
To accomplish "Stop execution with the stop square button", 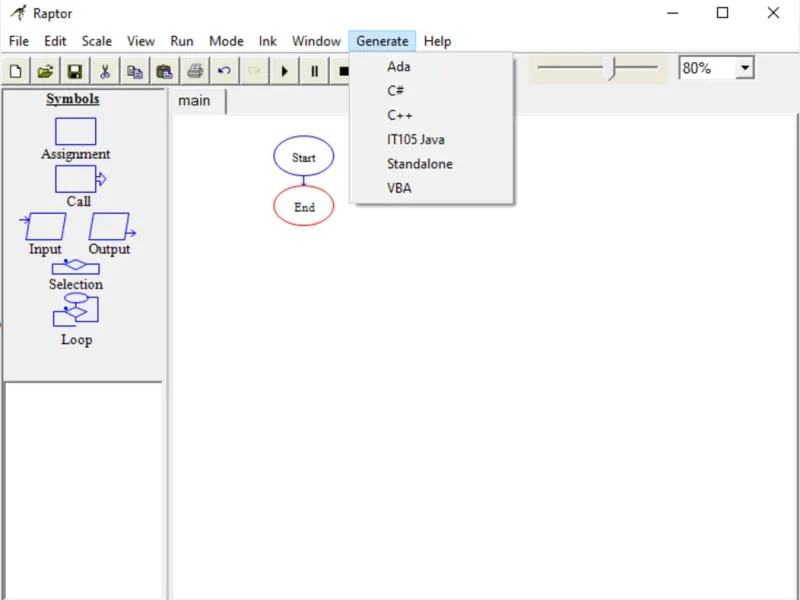I will pyautogui.click(x=342, y=71).
